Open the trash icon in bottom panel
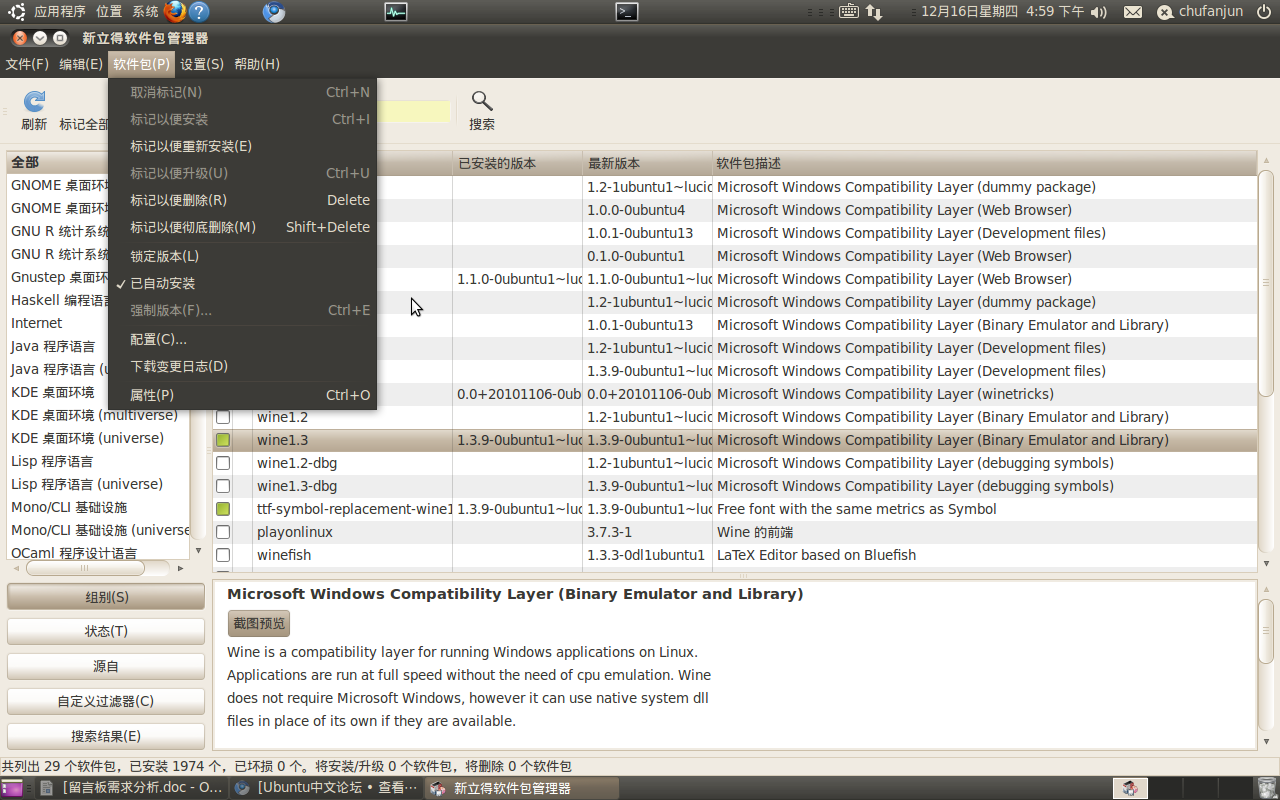The height and width of the screenshot is (800, 1280). point(1269,788)
